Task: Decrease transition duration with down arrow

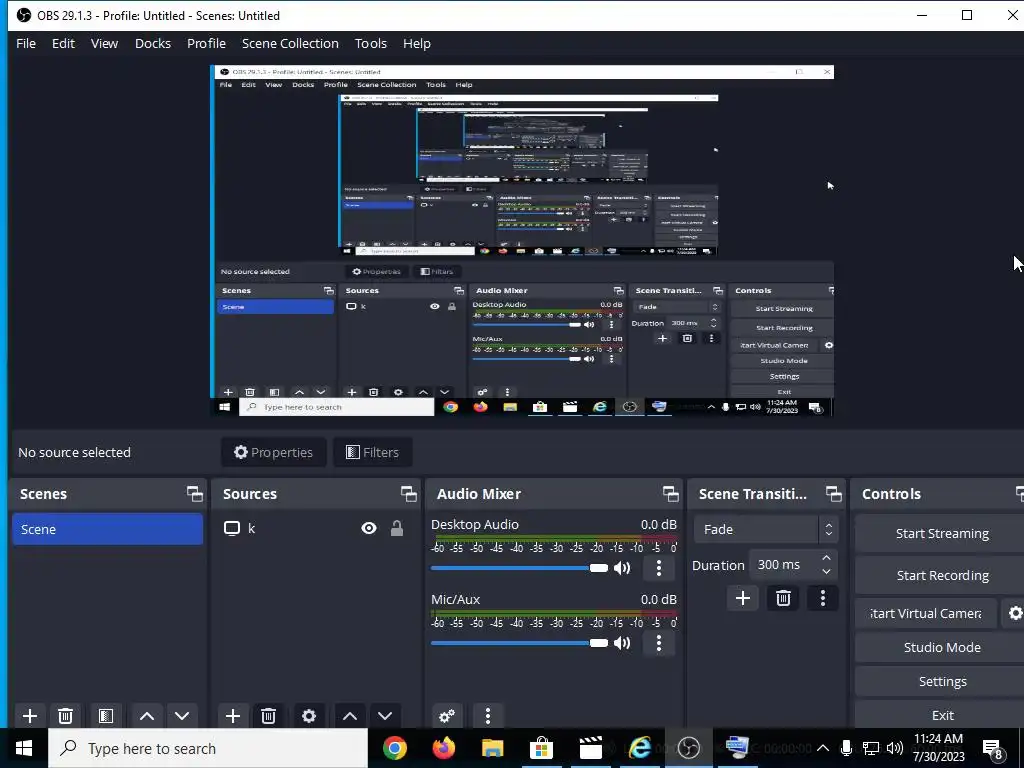Action: click(x=826, y=572)
